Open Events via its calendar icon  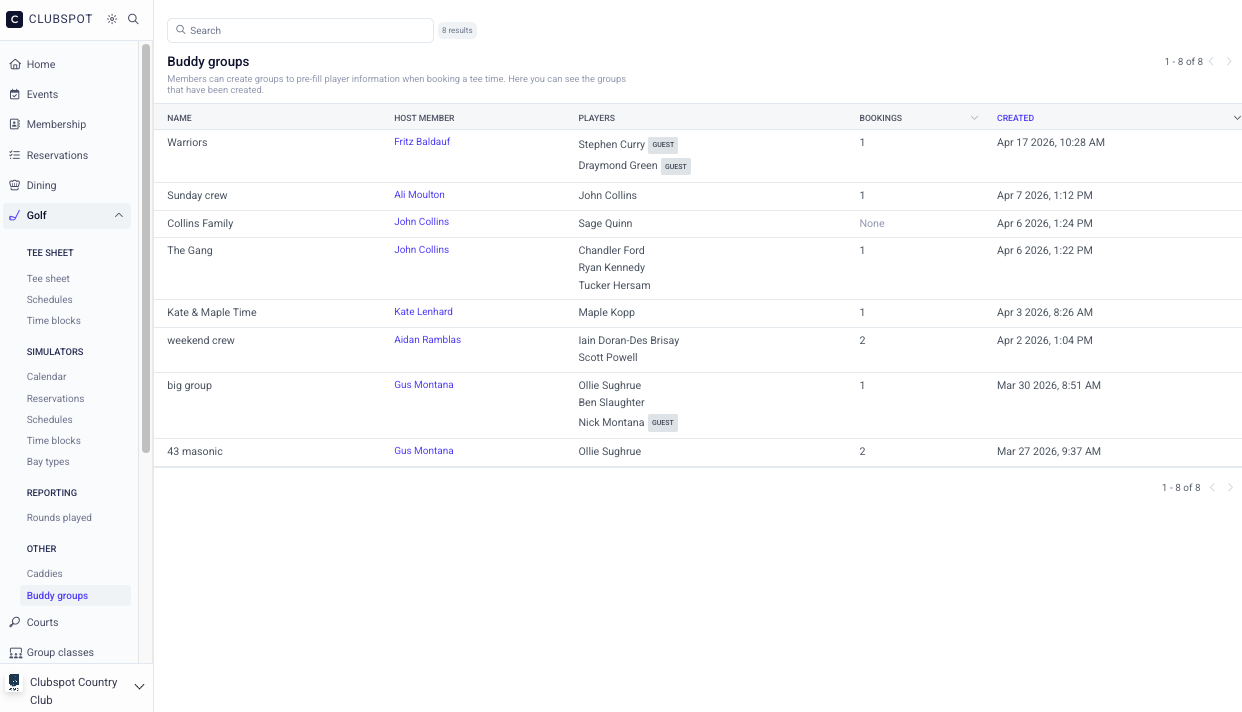click(15, 94)
